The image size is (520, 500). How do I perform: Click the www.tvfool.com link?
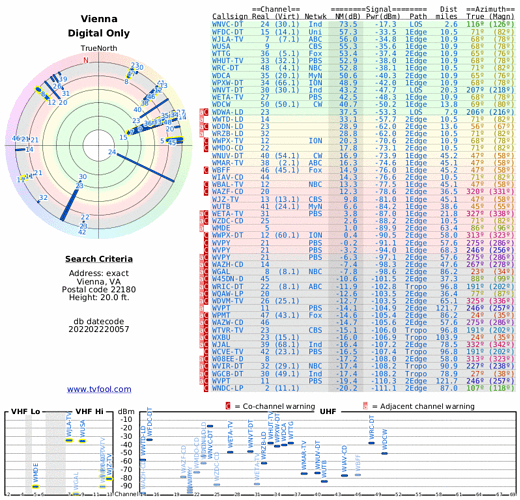(x=99, y=389)
